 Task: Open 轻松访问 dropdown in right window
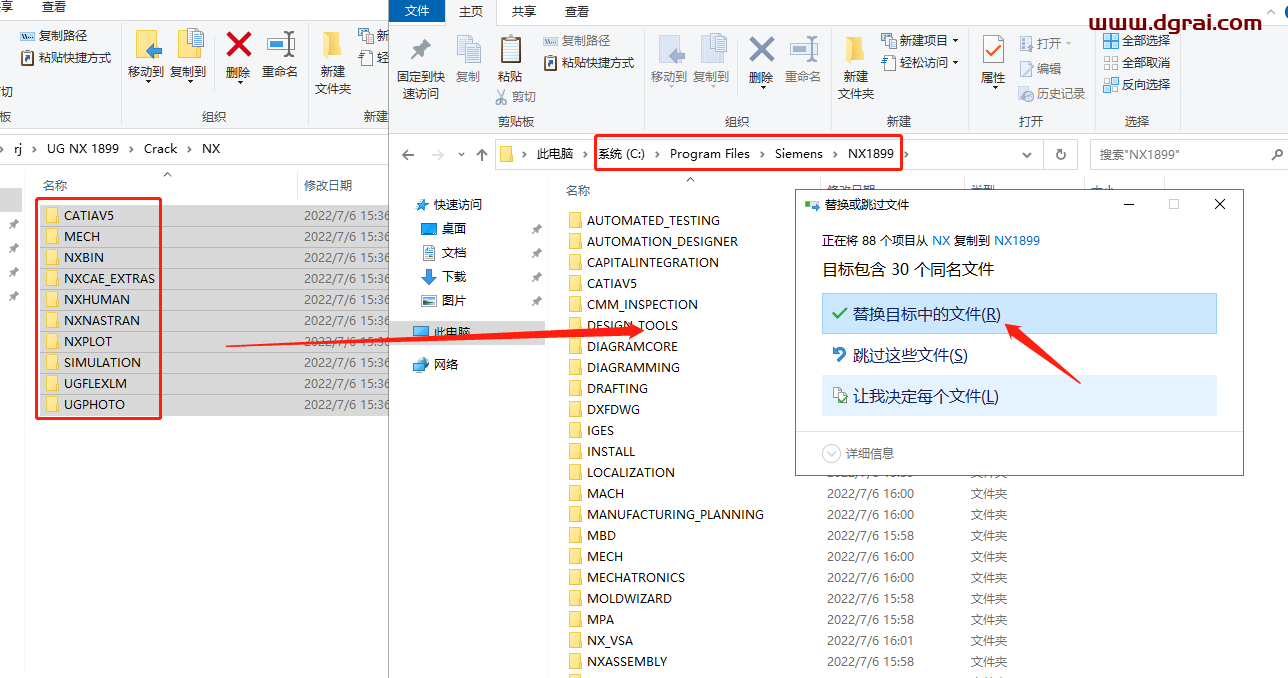pyautogui.click(x=920, y=62)
